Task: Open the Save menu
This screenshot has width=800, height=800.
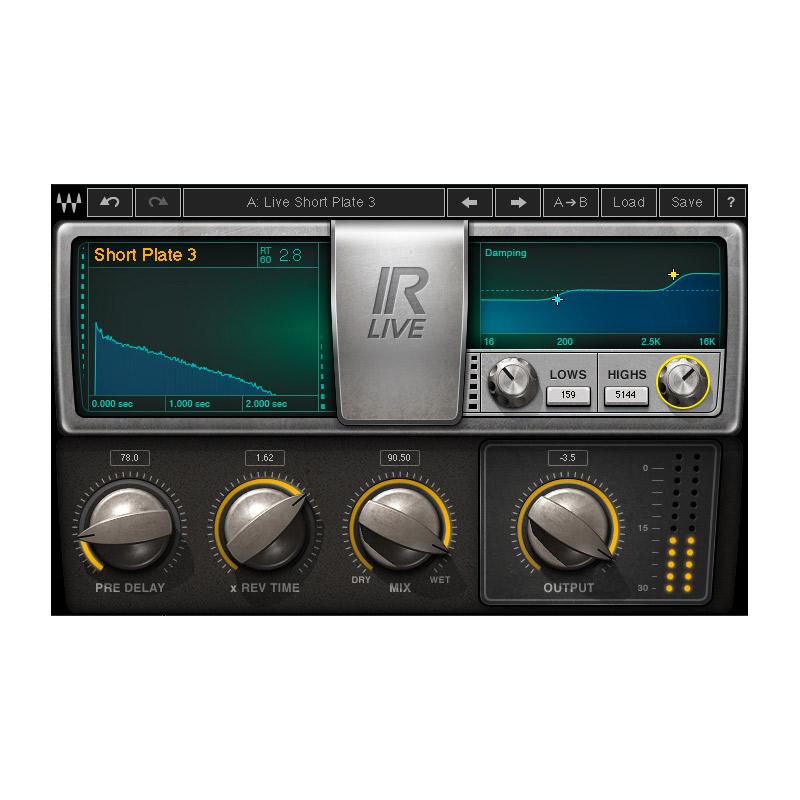Action: coord(687,202)
